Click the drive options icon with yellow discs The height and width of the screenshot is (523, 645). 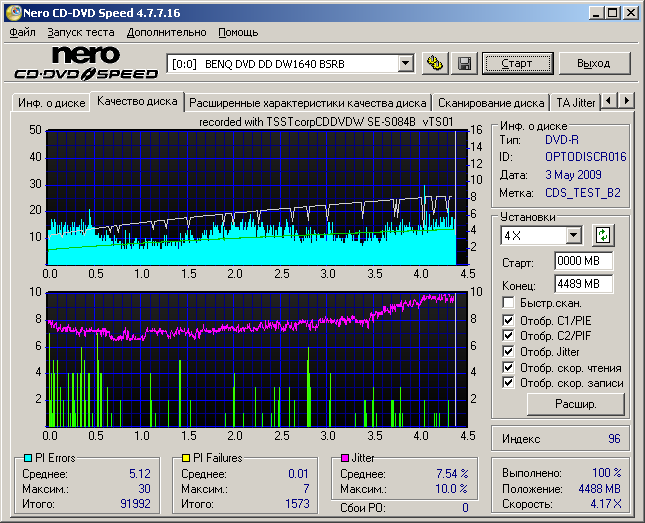click(435, 64)
